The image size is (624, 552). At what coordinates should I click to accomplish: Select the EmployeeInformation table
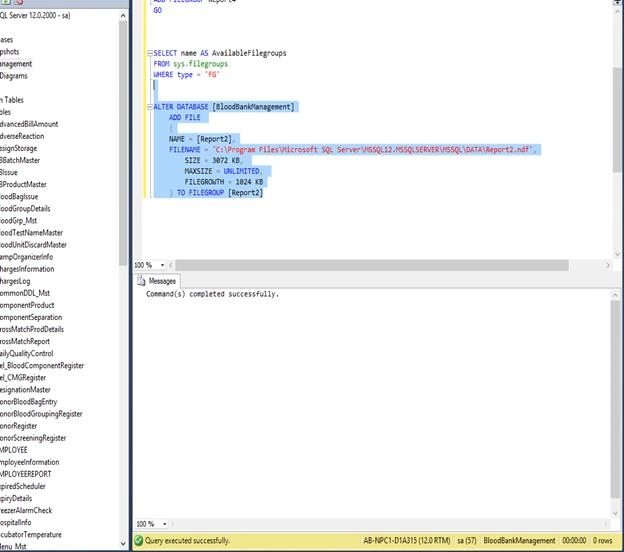[x=30, y=462]
